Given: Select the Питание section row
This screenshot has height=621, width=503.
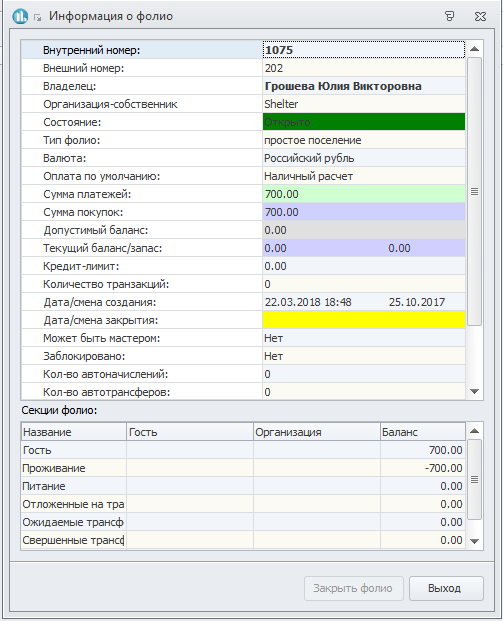Looking at the screenshot, I should tap(243, 486).
